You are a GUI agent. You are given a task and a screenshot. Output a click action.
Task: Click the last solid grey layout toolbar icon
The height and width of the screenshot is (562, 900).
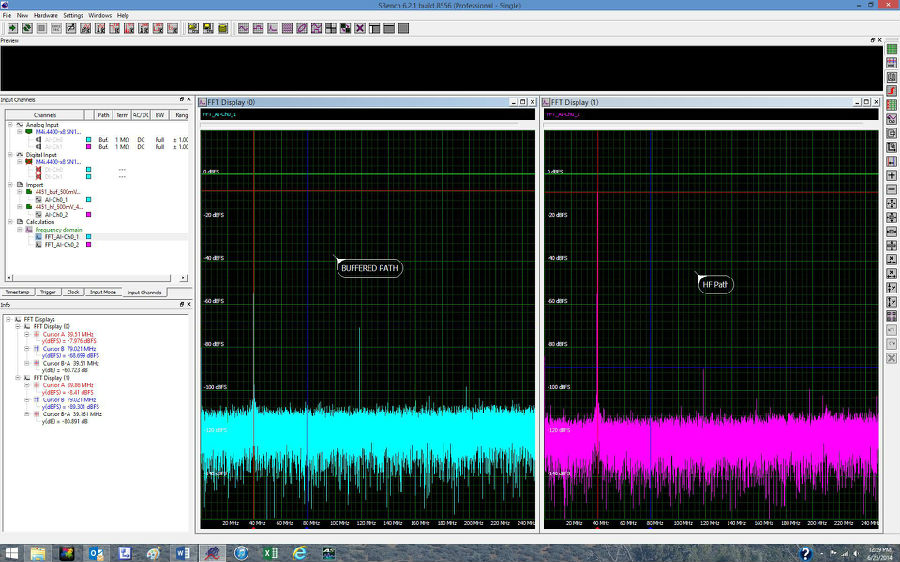[404, 28]
